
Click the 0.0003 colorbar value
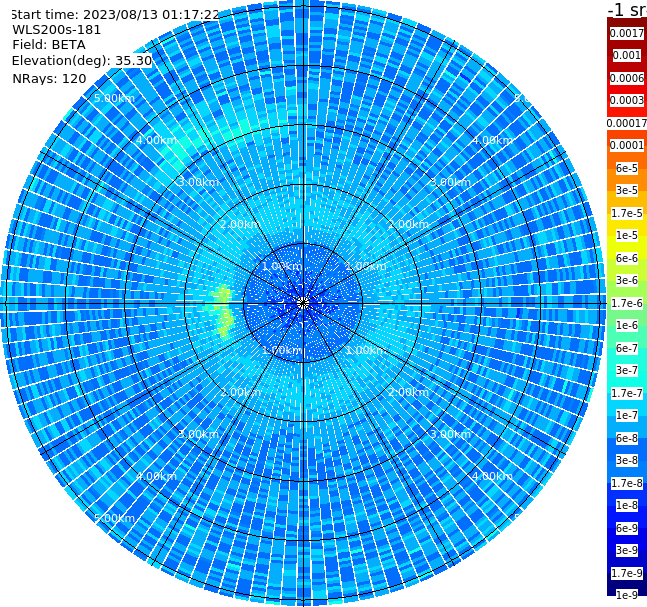pos(627,100)
